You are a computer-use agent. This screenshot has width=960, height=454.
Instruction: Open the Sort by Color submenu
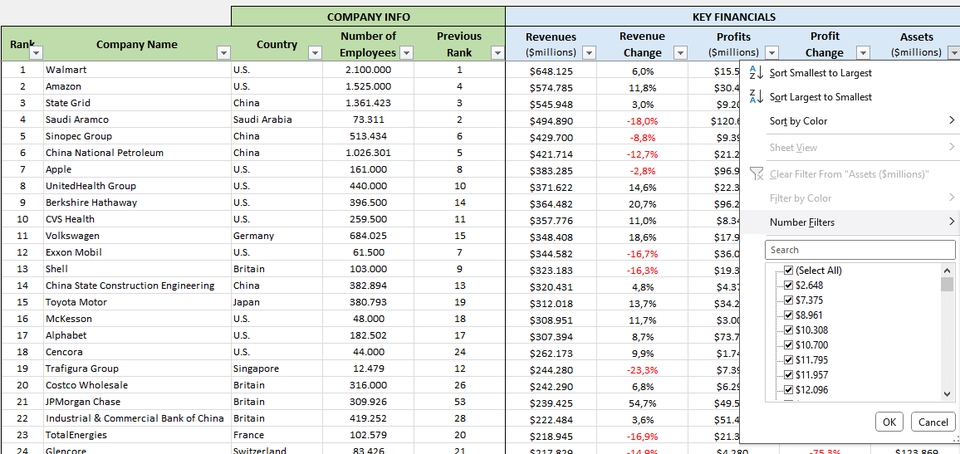[x=850, y=121]
